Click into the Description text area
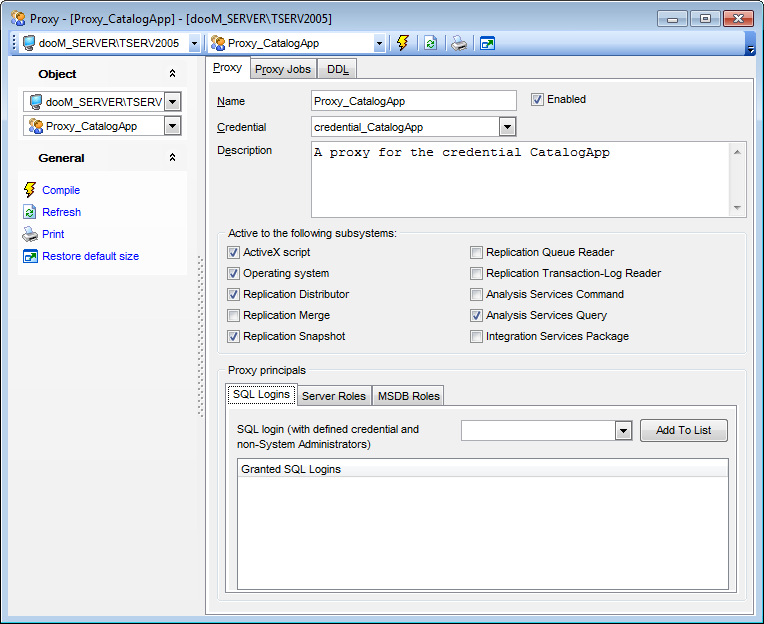This screenshot has width=764, height=624. point(520,180)
